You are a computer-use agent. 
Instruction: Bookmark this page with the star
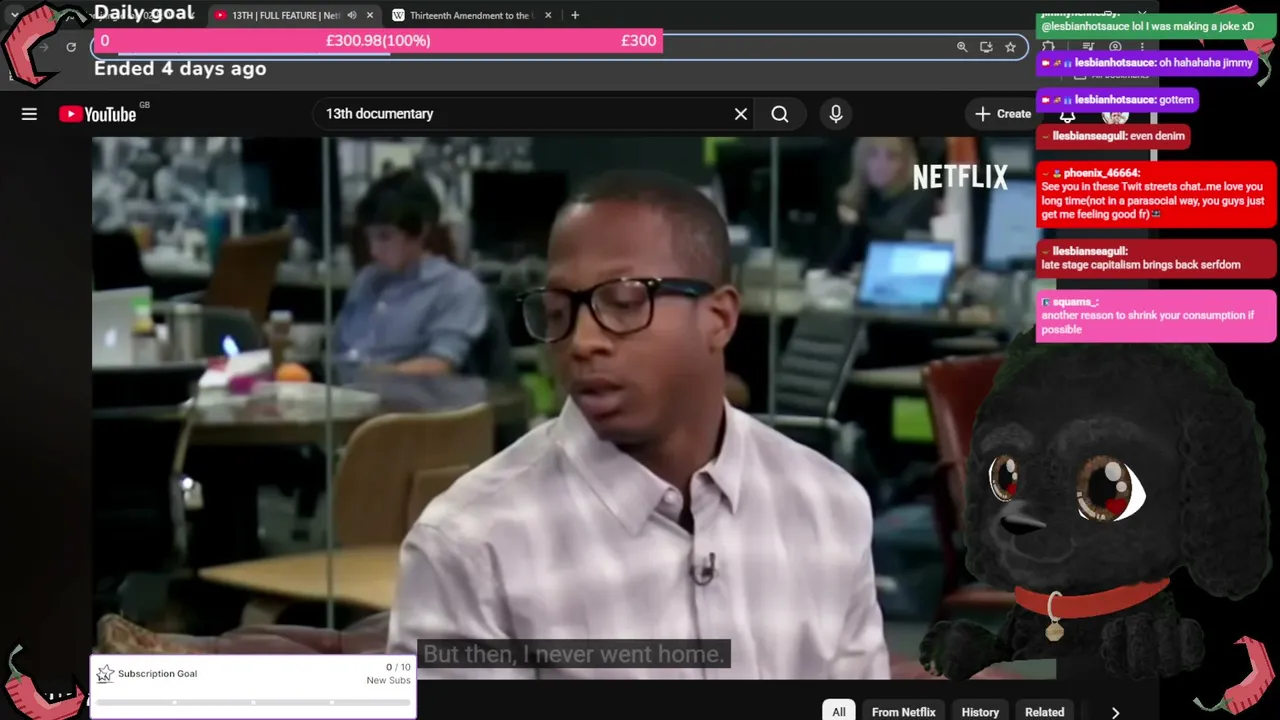tap(1010, 47)
